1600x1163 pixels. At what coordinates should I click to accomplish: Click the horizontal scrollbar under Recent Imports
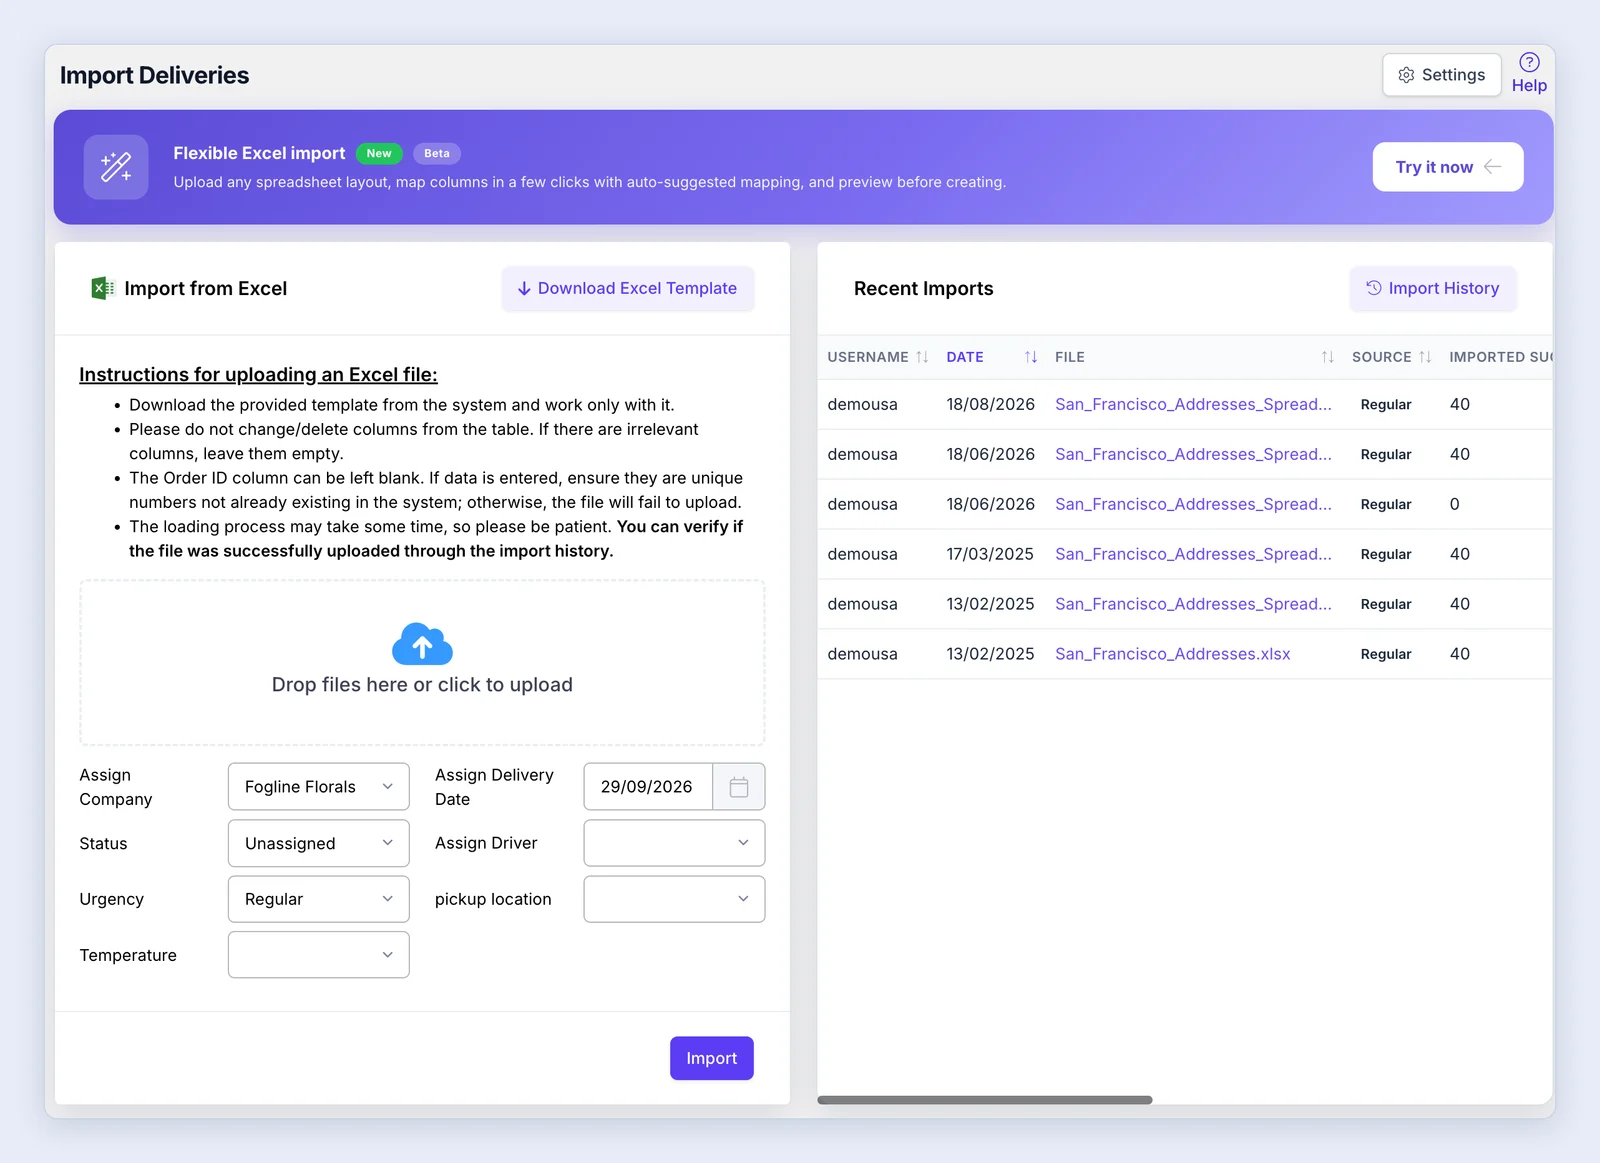click(x=984, y=1100)
